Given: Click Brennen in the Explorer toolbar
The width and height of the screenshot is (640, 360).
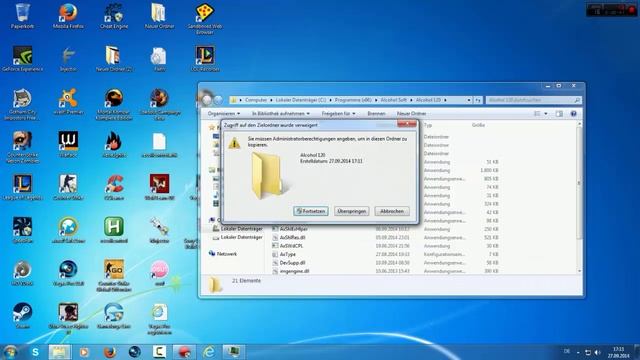Looking at the screenshot, I should tap(376, 113).
